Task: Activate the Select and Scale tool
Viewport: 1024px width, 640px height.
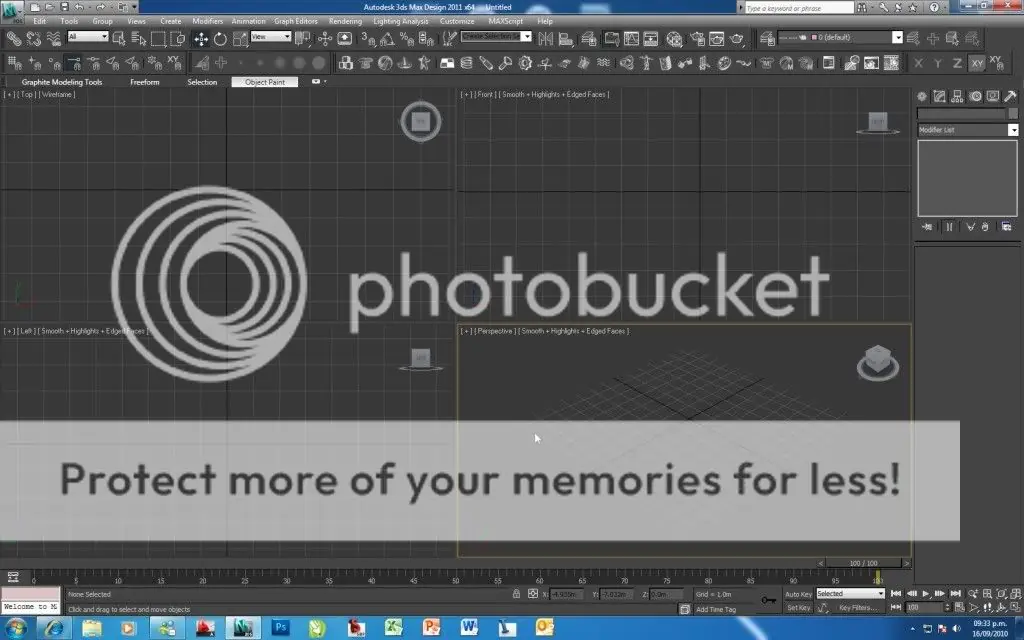Action: click(240, 39)
